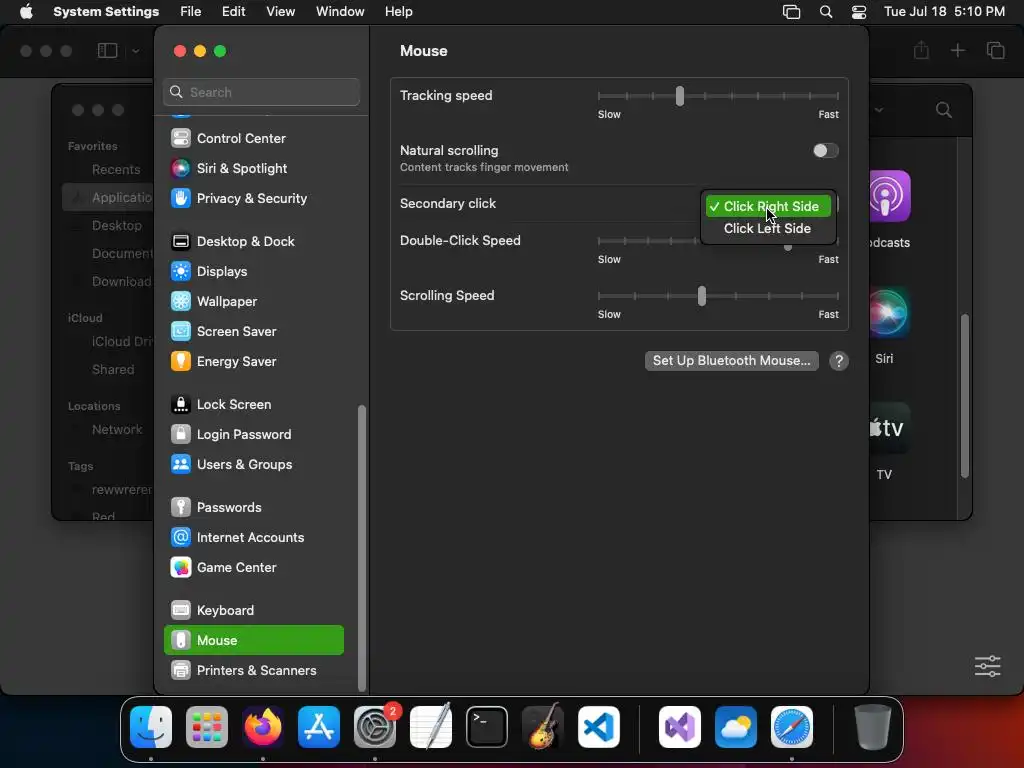Open the File menu
The width and height of the screenshot is (1024, 768).
191,12
